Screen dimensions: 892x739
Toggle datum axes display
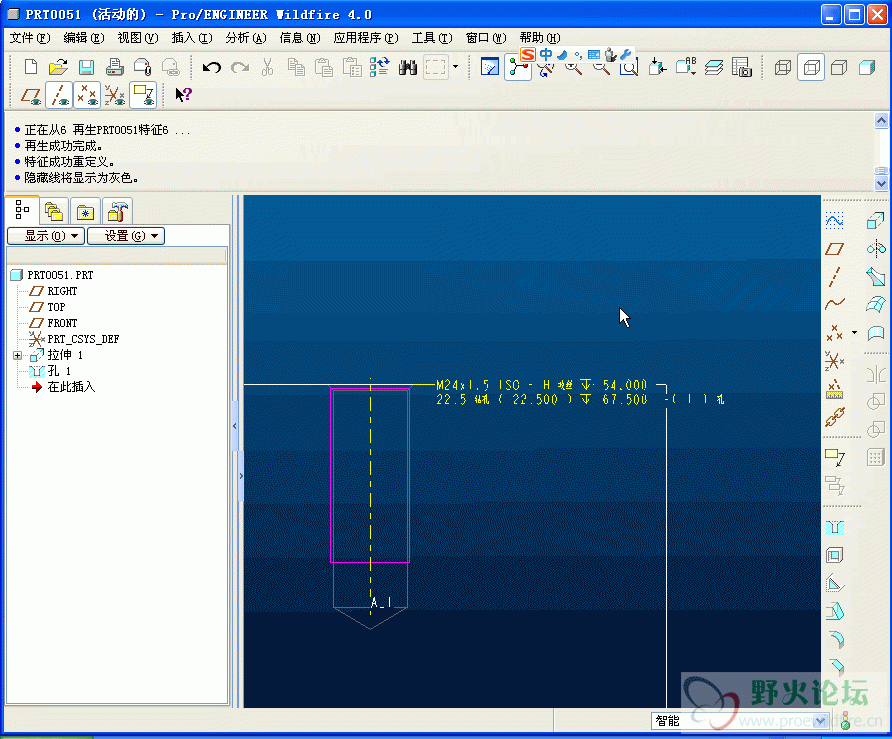coord(59,96)
